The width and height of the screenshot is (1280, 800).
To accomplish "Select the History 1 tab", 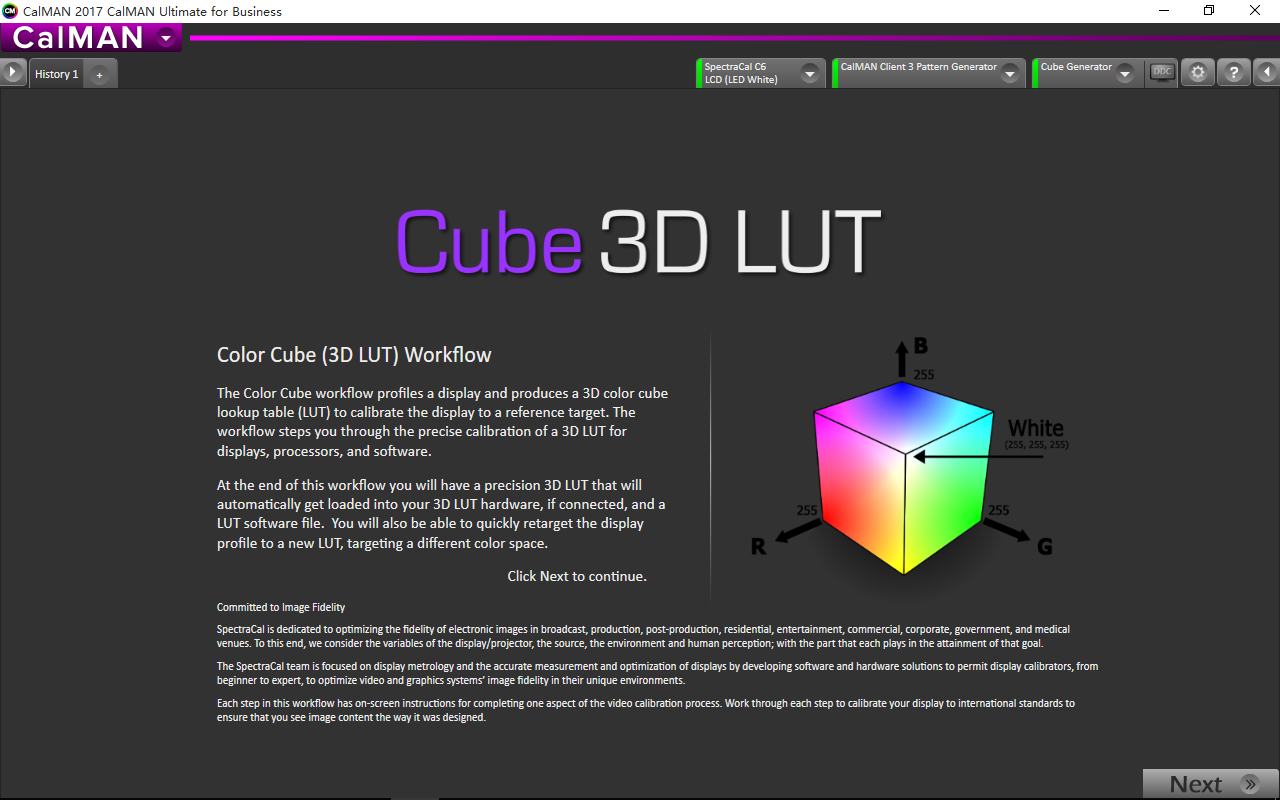I will 56,74.
